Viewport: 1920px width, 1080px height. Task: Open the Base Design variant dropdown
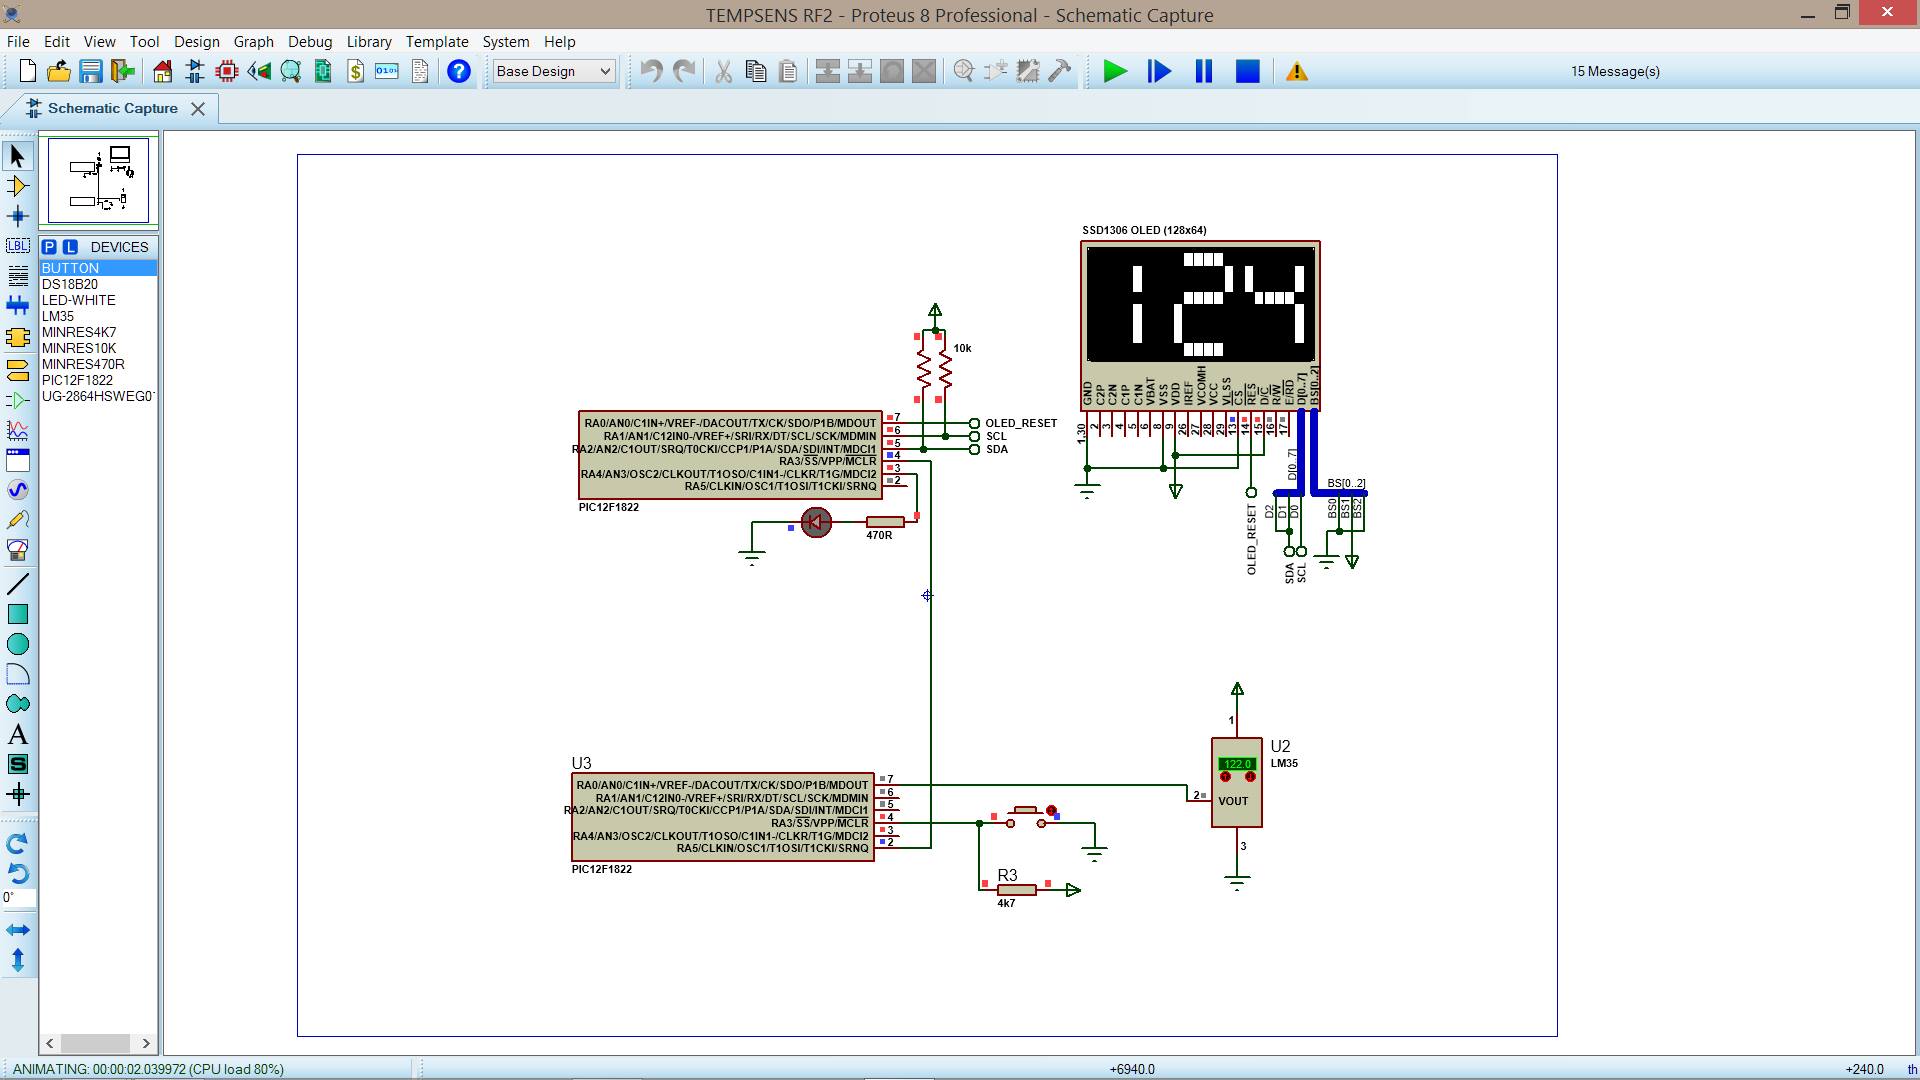click(553, 71)
